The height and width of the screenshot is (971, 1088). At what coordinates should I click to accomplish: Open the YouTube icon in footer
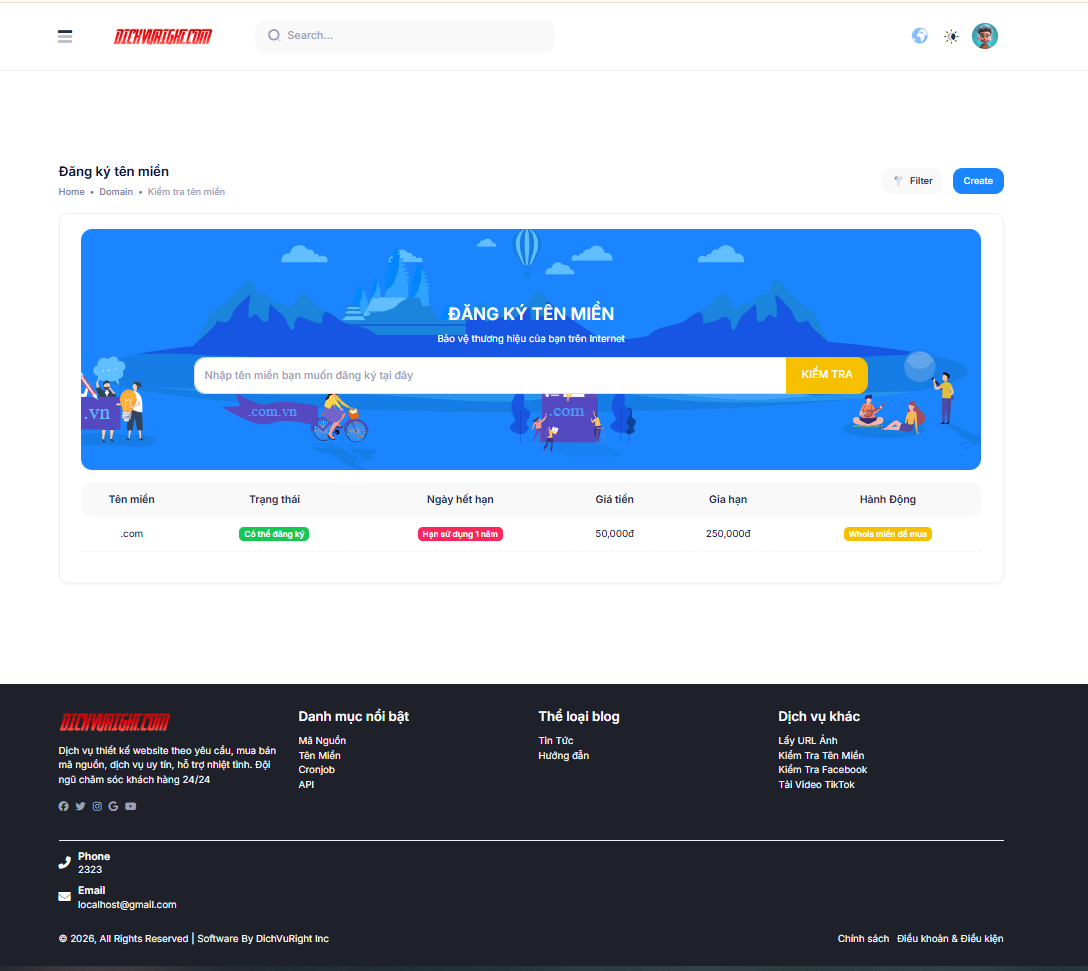click(x=131, y=806)
